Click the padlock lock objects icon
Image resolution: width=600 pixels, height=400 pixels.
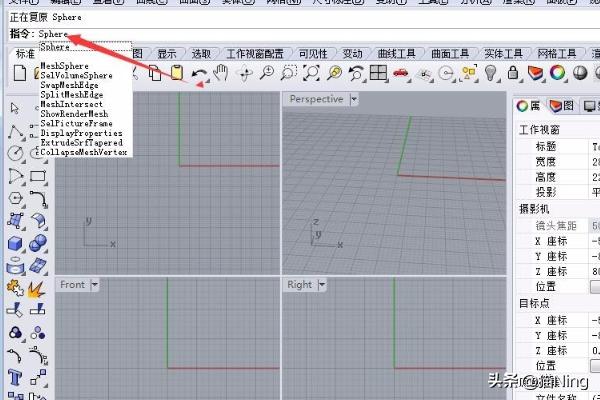(513, 73)
